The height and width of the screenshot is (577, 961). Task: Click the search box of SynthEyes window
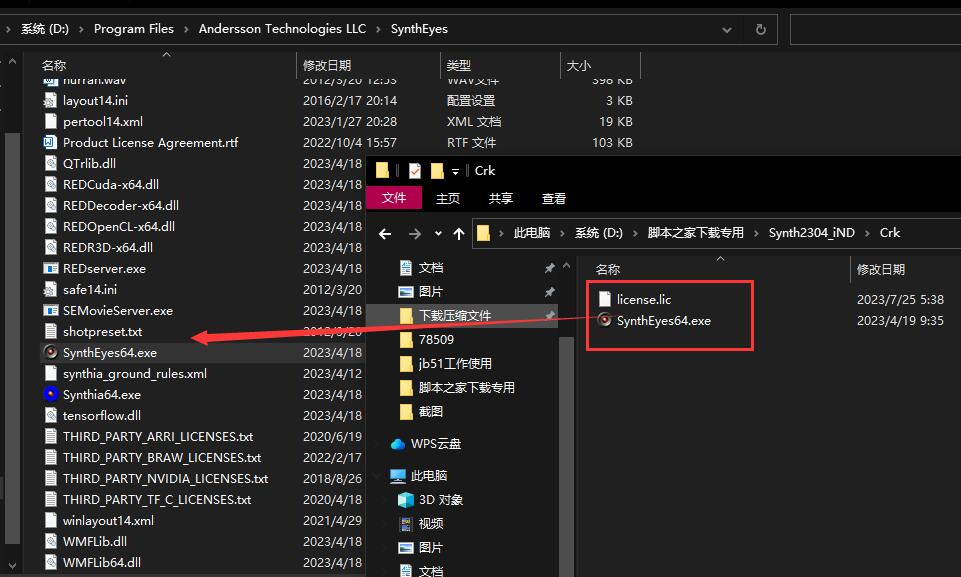(875, 29)
